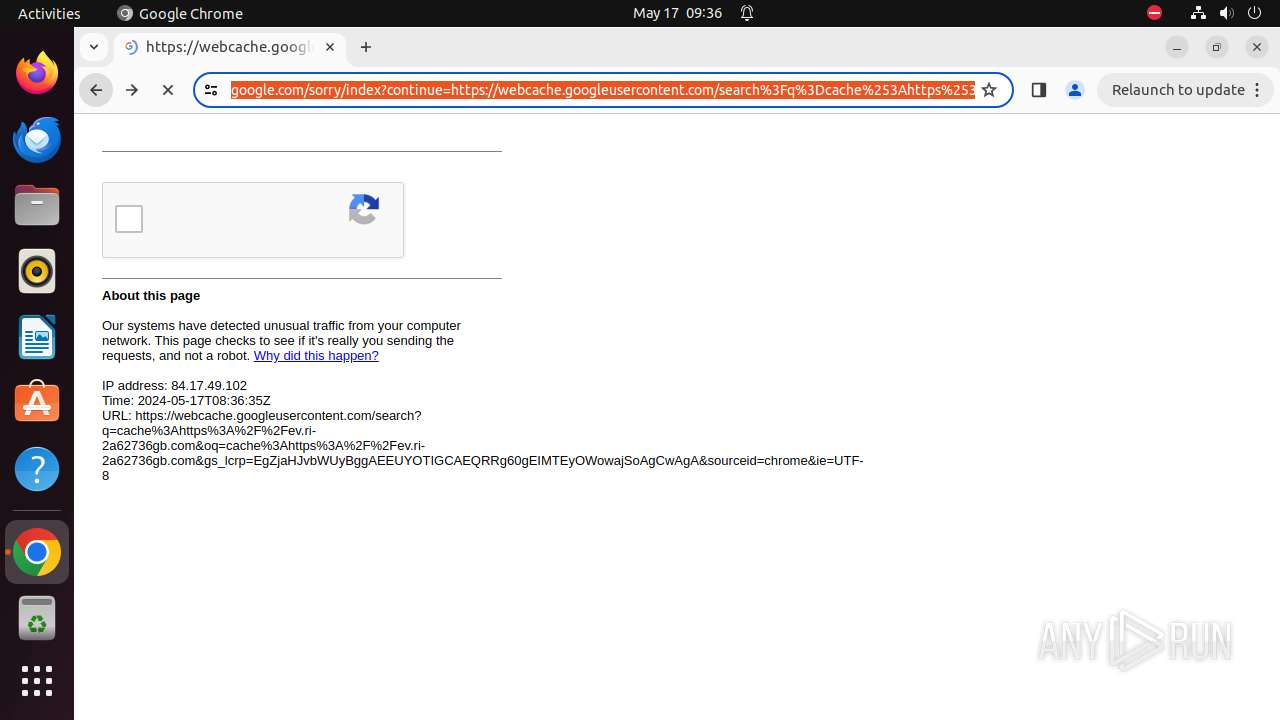1280x720 pixels.
Task: Focus the address bar URL field
Action: coord(602,90)
